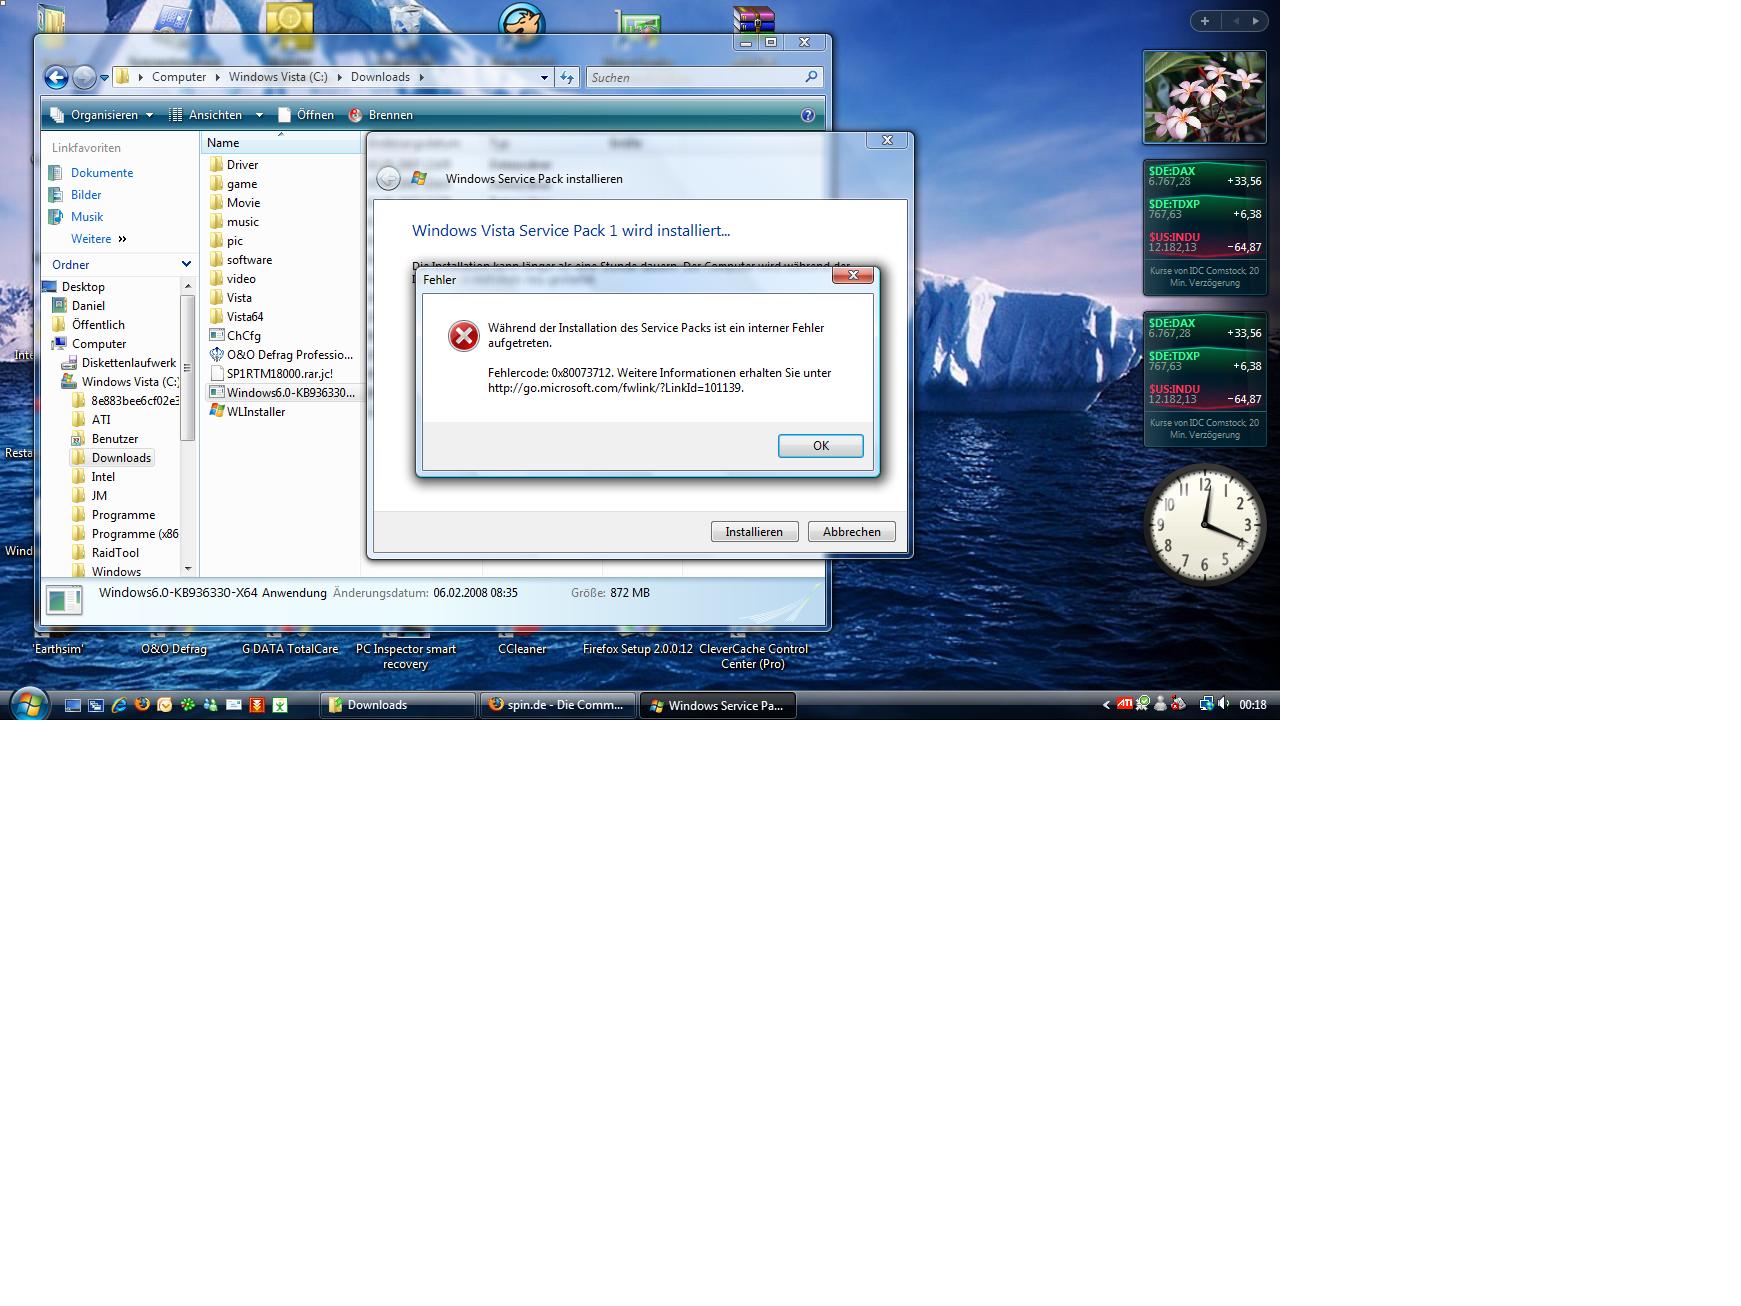
Task: Click the Ansichten toolbar button
Action: tap(205, 115)
